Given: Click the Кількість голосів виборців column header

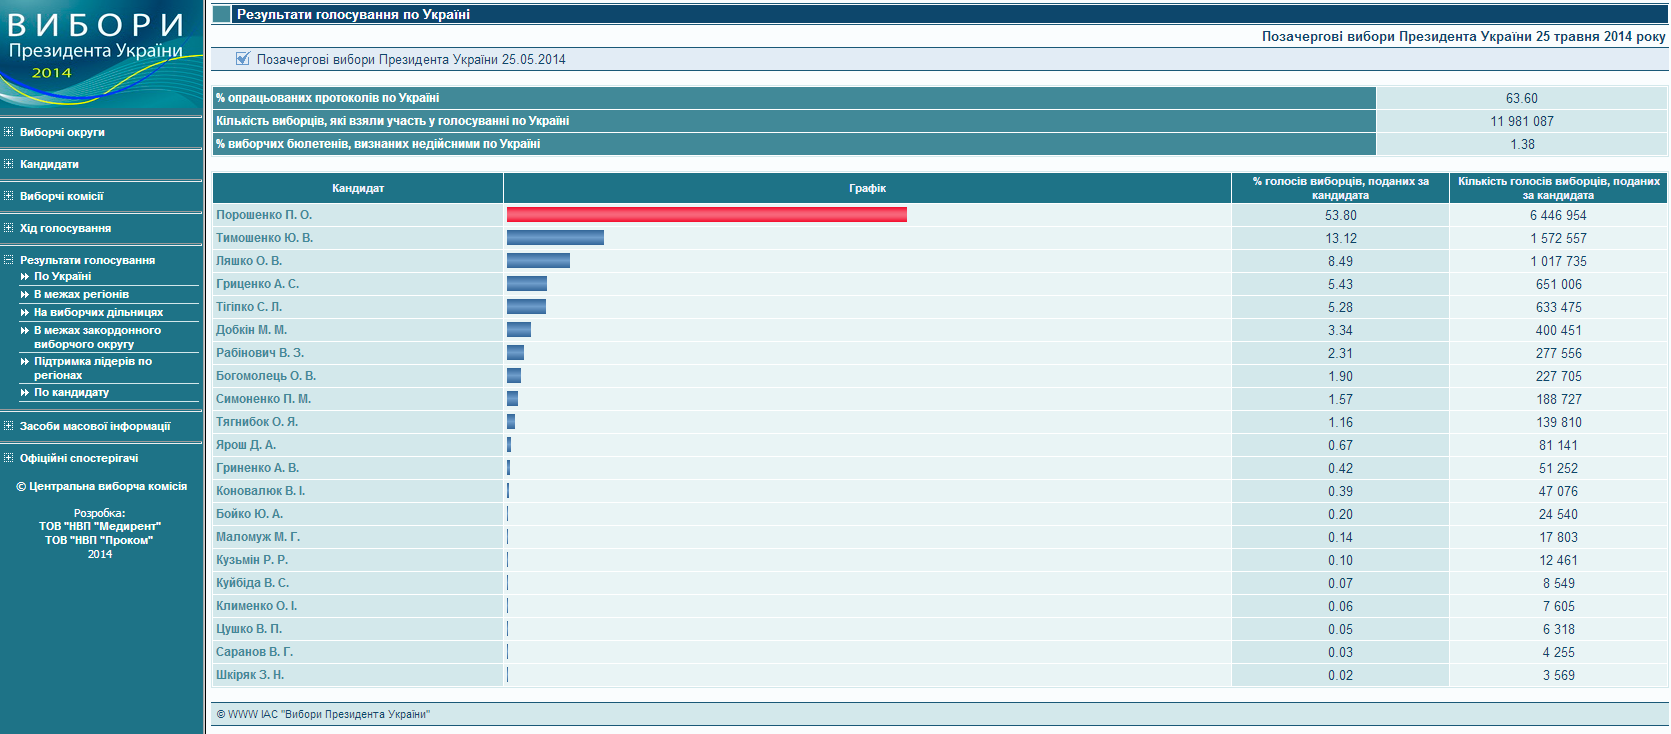Looking at the screenshot, I should tap(1558, 188).
